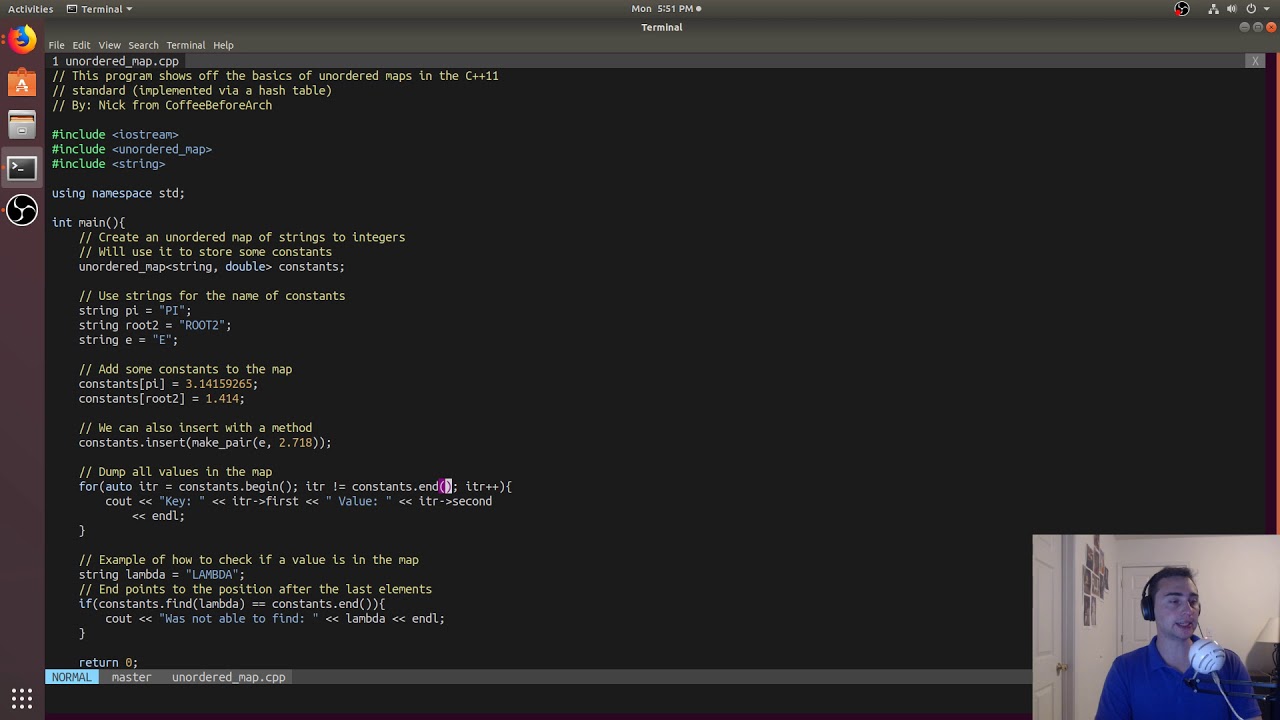The height and width of the screenshot is (720, 1280).
Task: Open the clock and calendar panel
Action: tap(665, 9)
